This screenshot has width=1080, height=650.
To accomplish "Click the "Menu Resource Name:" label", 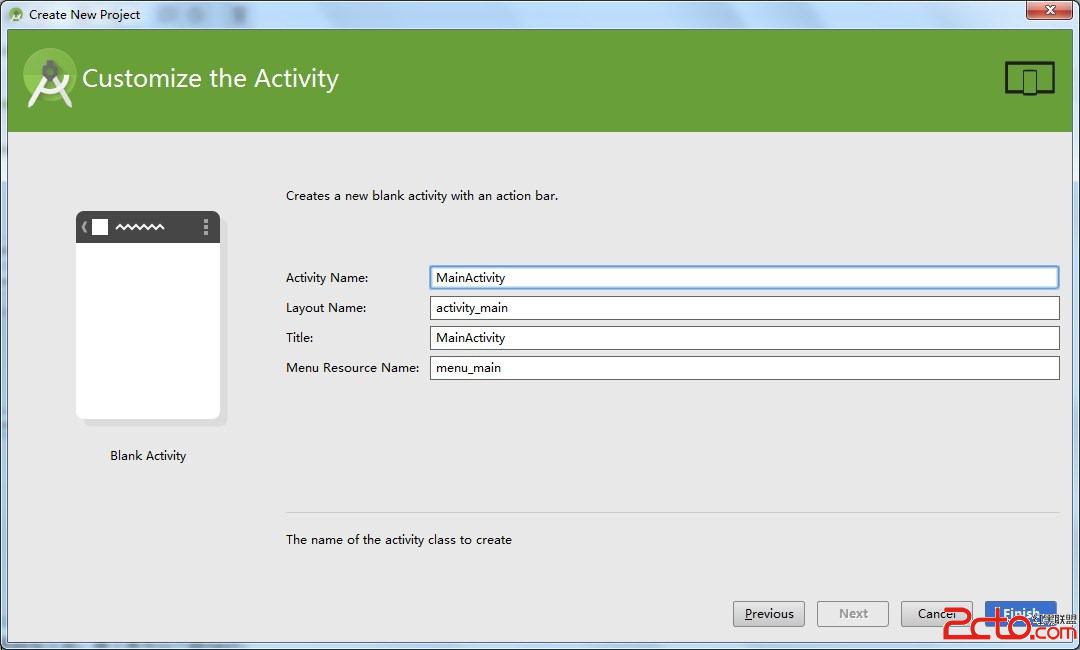I will tap(352, 368).
